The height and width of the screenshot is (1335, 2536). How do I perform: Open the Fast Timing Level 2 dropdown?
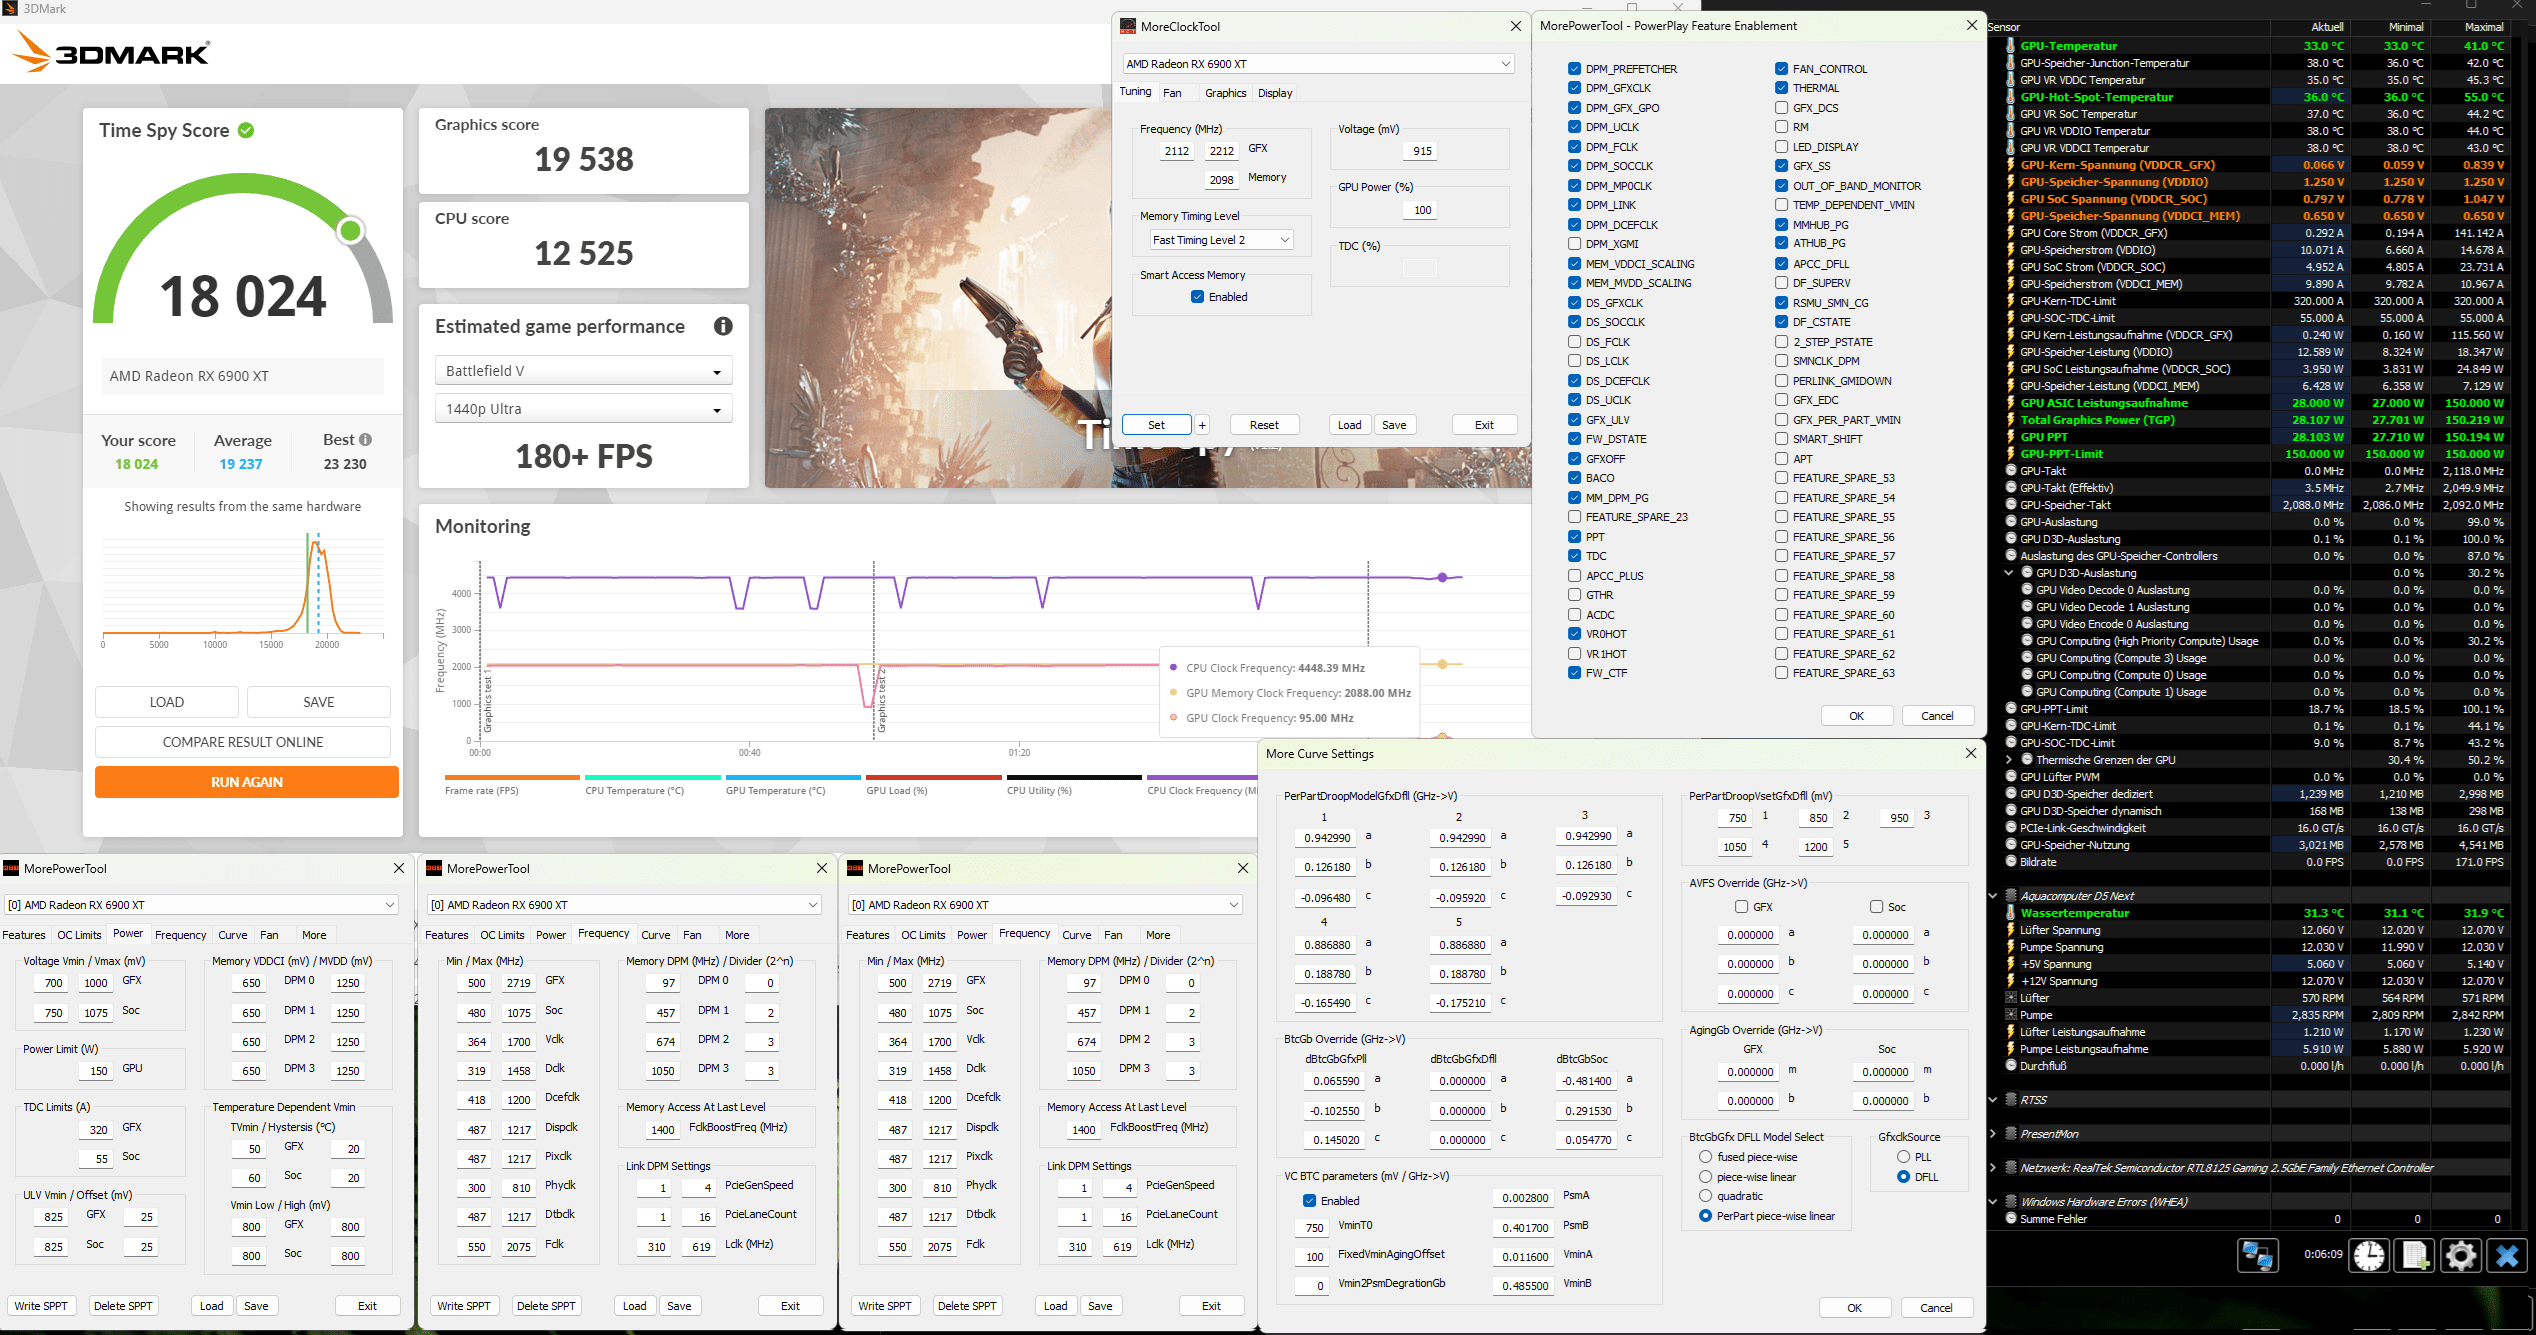[1221, 240]
